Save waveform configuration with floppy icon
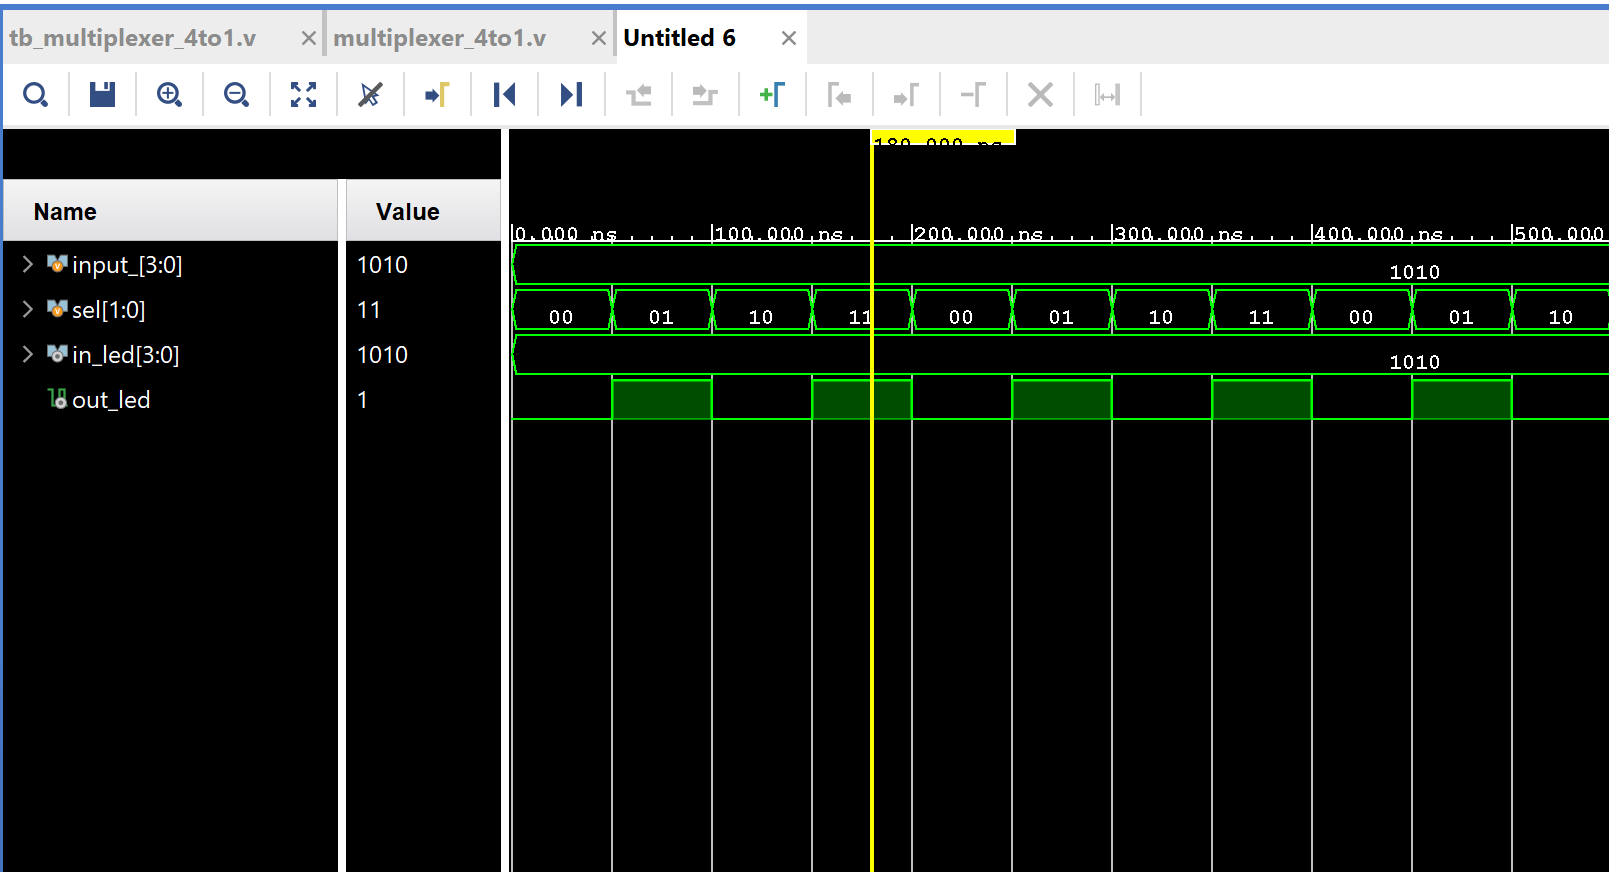The height and width of the screenshot is (872, 1609). (x=102, y=95)
